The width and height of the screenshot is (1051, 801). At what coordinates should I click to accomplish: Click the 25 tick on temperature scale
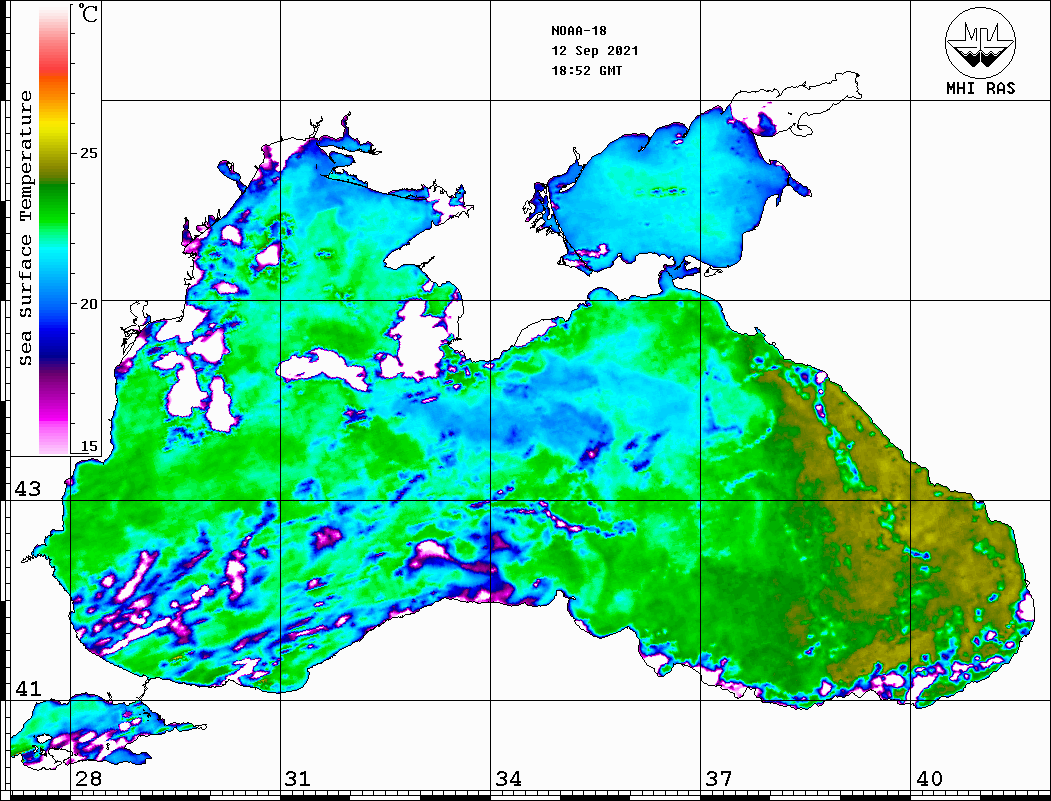point(88,153)
